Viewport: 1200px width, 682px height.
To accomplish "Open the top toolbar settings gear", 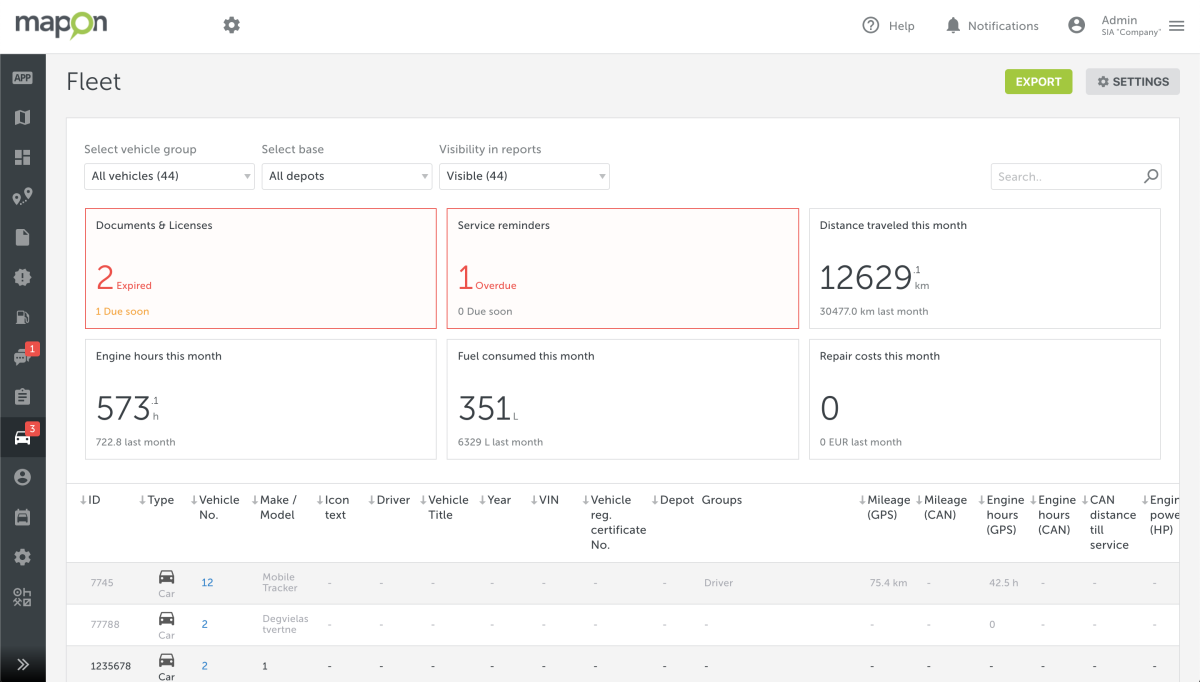I will [231, 24].
